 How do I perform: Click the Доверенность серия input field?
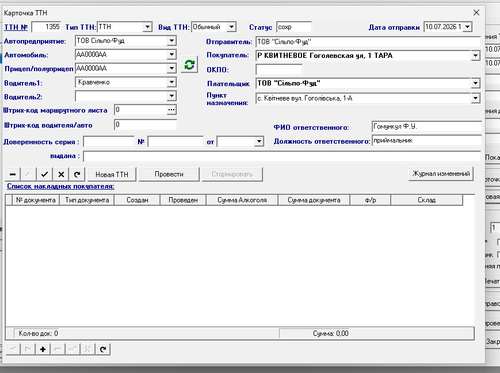(109, 142)
